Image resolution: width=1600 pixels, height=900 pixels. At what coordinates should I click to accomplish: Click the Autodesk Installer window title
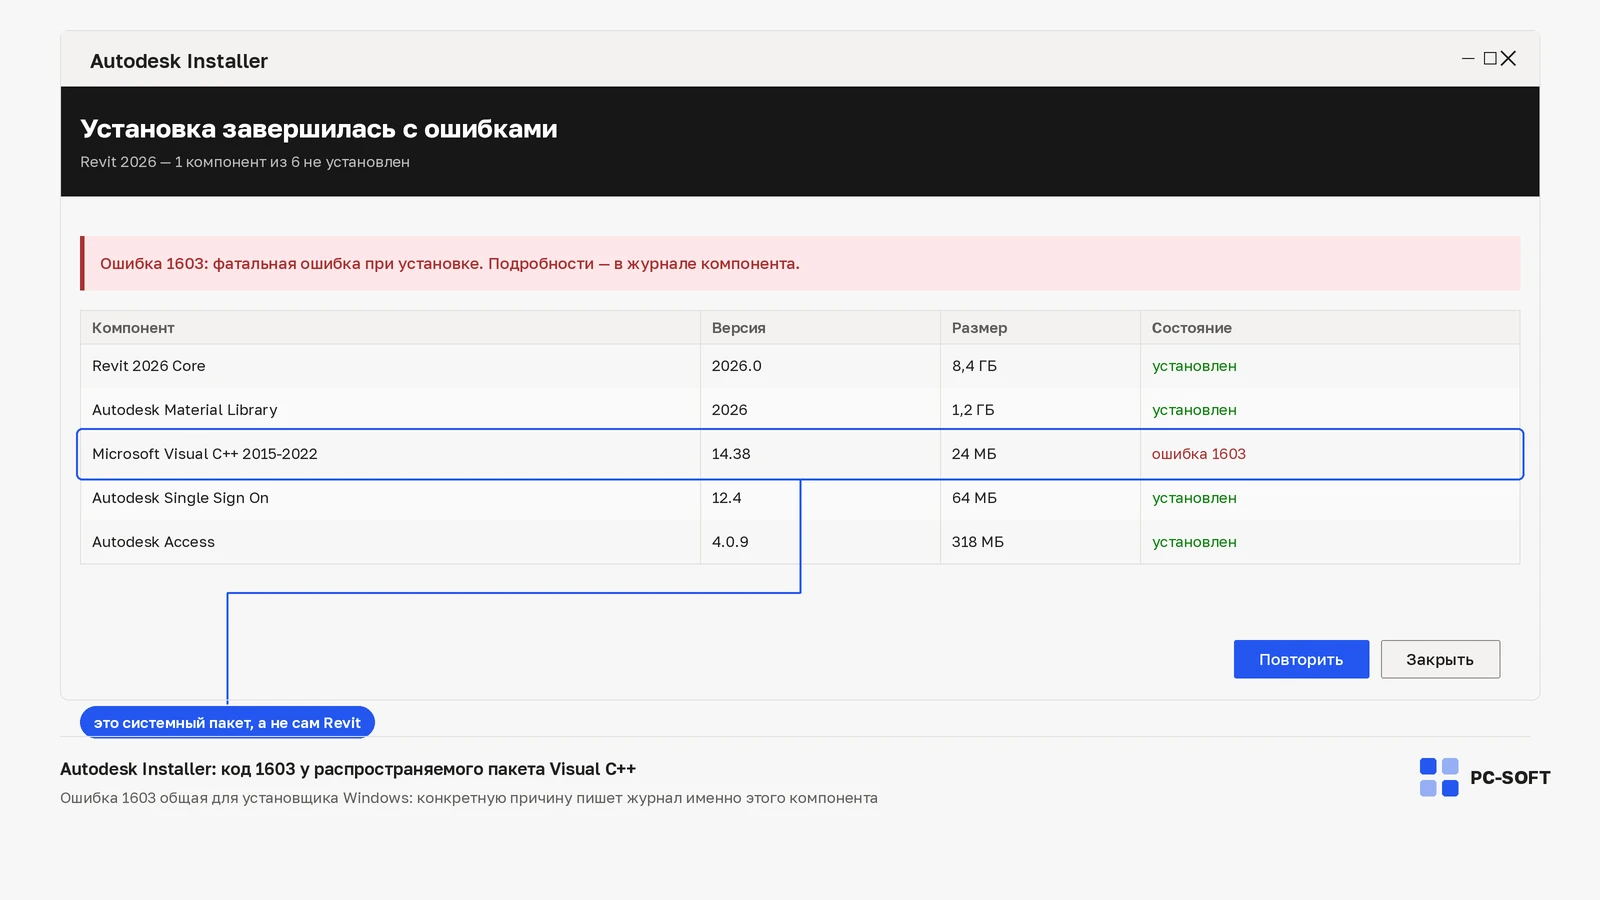pos(179,61)
